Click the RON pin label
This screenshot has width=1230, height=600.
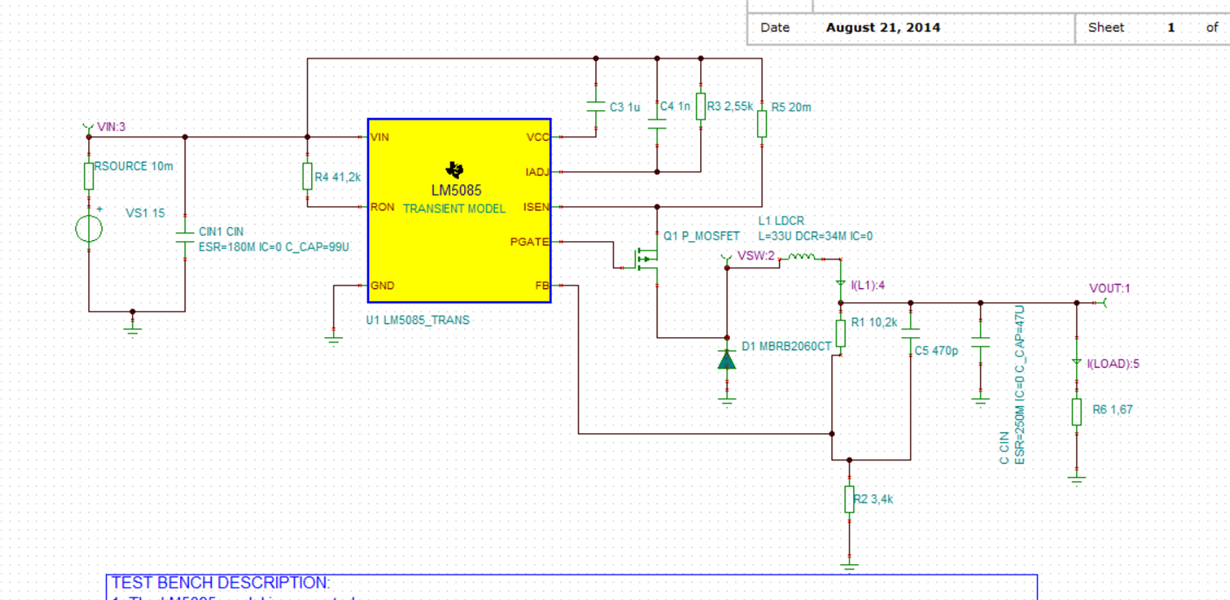click(382, 207)
